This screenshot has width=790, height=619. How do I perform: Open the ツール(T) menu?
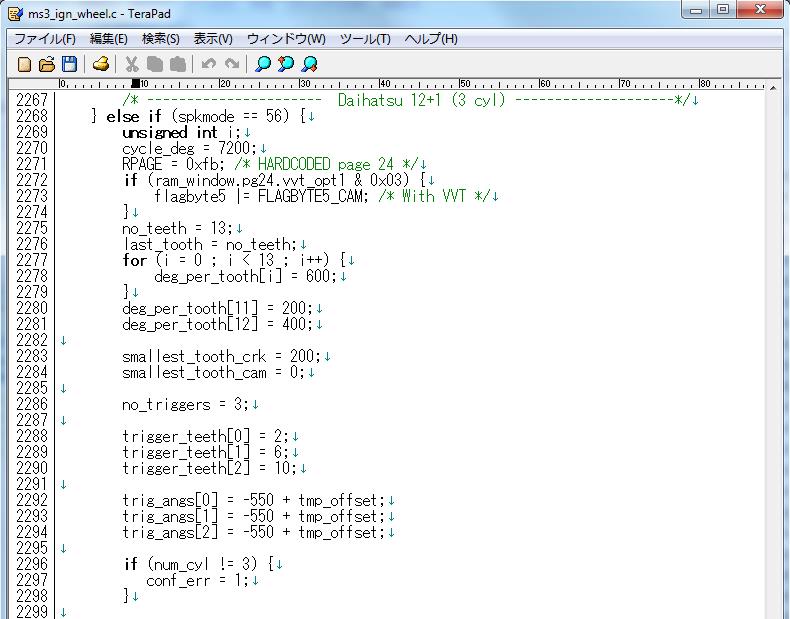tap(365, 39)
